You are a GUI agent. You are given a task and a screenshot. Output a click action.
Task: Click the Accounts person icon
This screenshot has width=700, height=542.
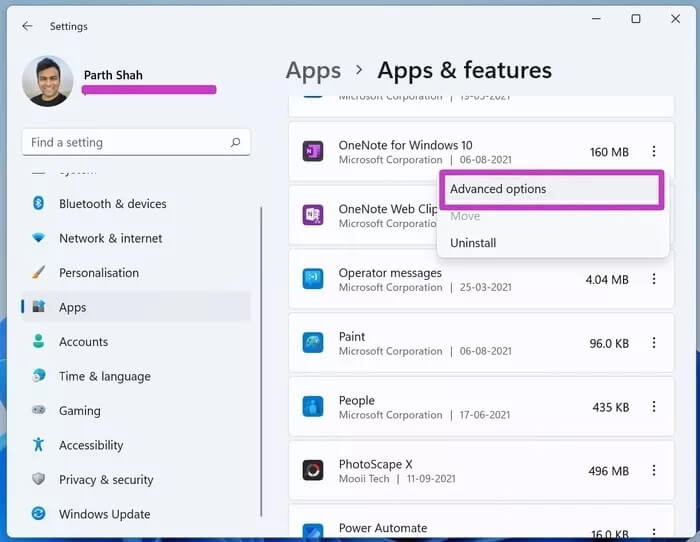[x=38, y=342]
